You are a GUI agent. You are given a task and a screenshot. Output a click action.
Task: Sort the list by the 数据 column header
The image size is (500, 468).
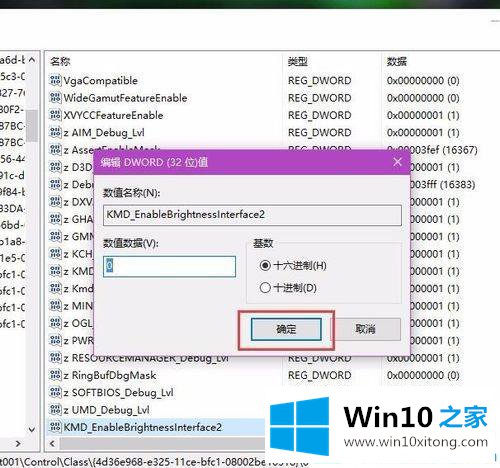[x=397, y=61]
